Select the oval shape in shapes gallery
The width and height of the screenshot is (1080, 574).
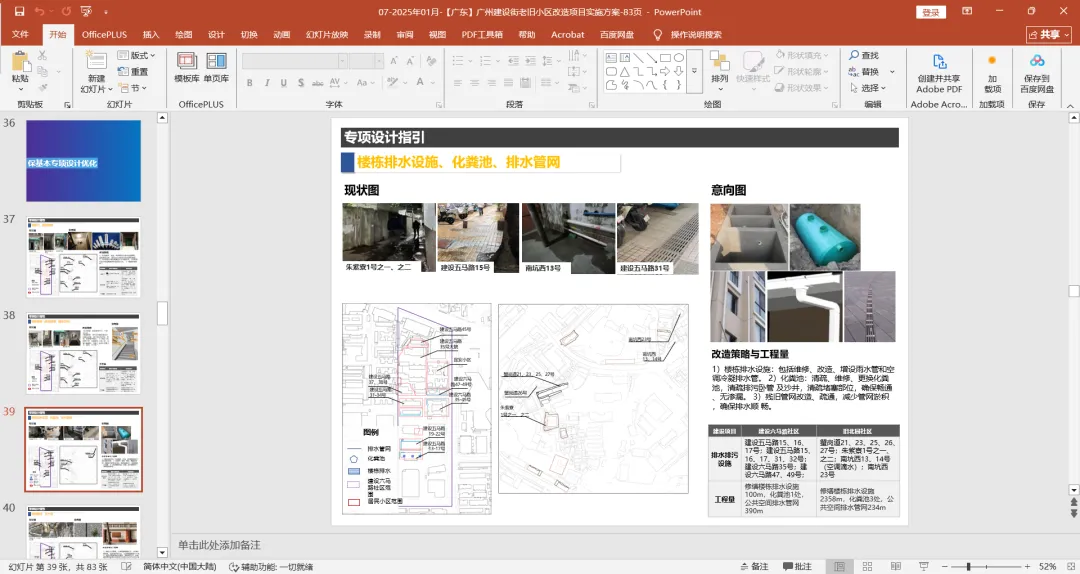pyautogui.click(x=678, y=58)
